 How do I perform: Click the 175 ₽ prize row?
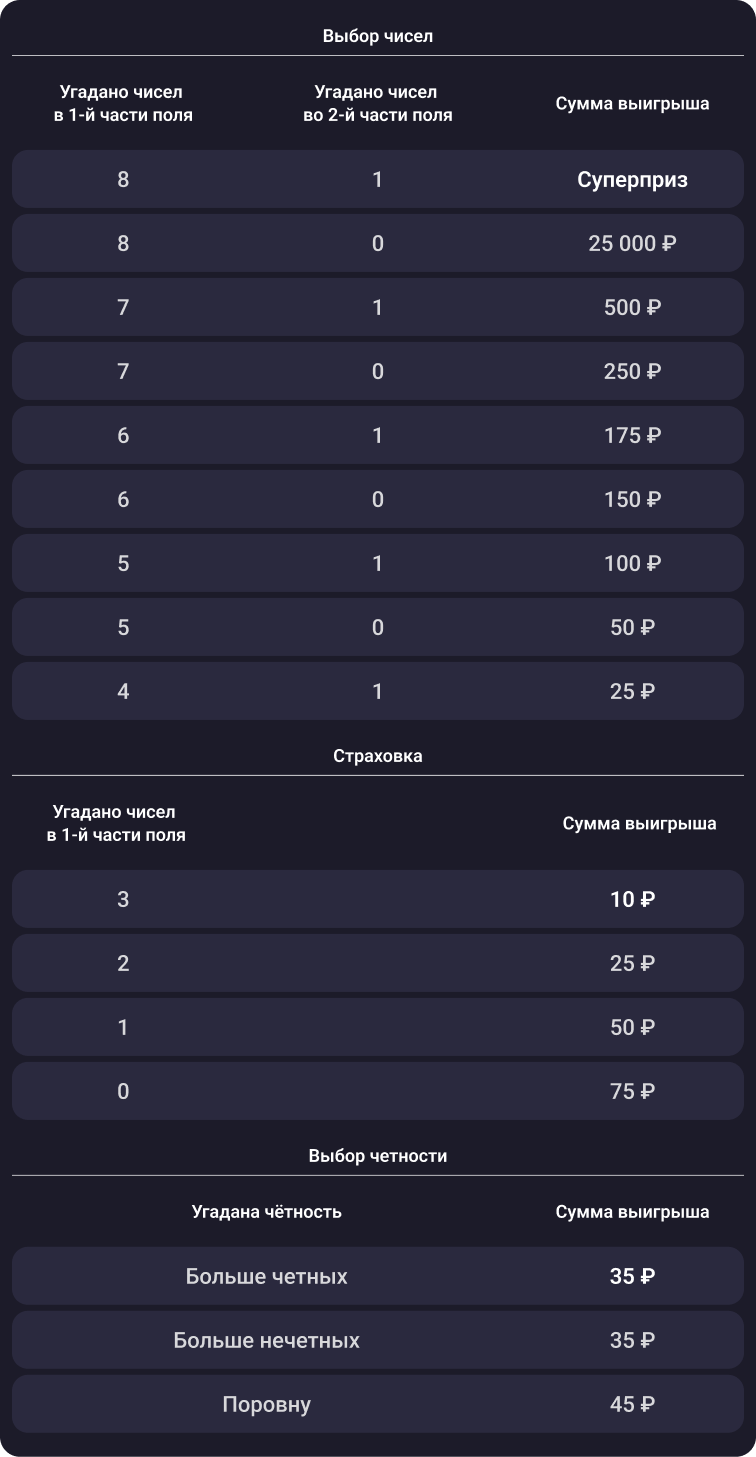point(378,436)
